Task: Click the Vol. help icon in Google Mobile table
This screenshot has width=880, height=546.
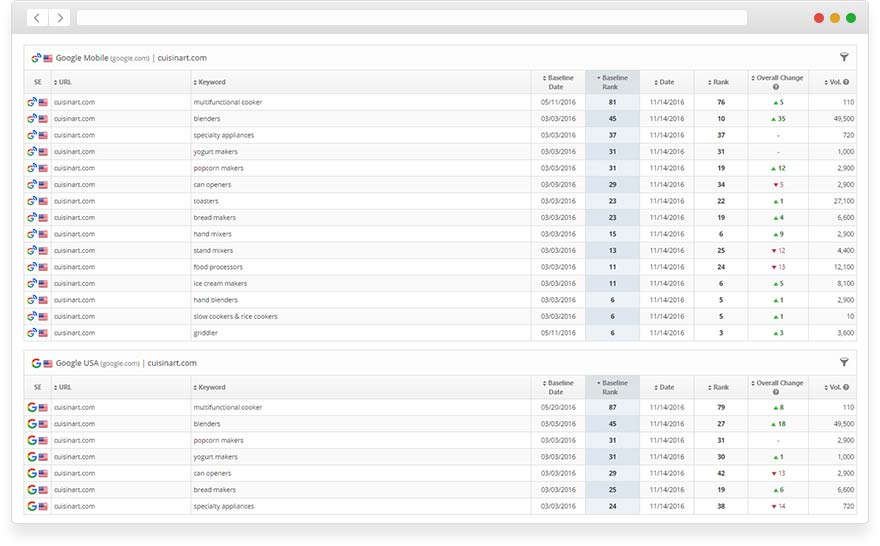Action: pos(846,82)
